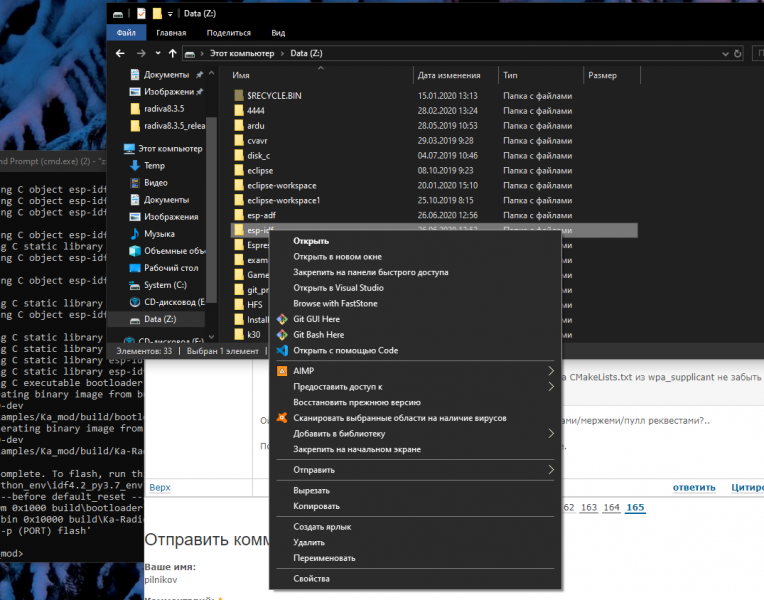
Task: Select Свойства in the context menu
Action: pyautogui.click(x=311, y=578)
